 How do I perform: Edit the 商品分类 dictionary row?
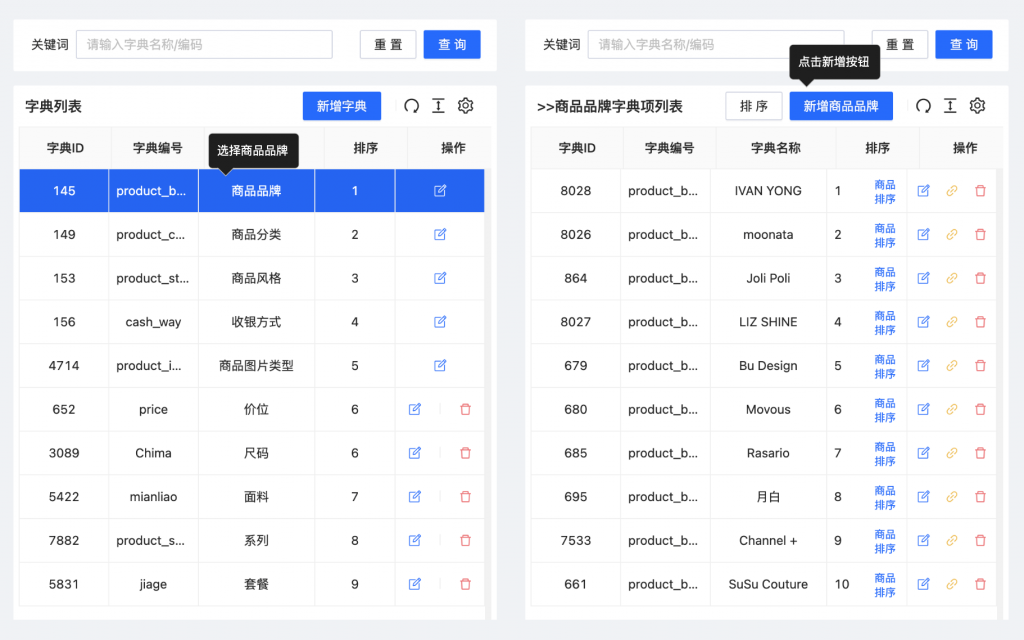[440, 234]
